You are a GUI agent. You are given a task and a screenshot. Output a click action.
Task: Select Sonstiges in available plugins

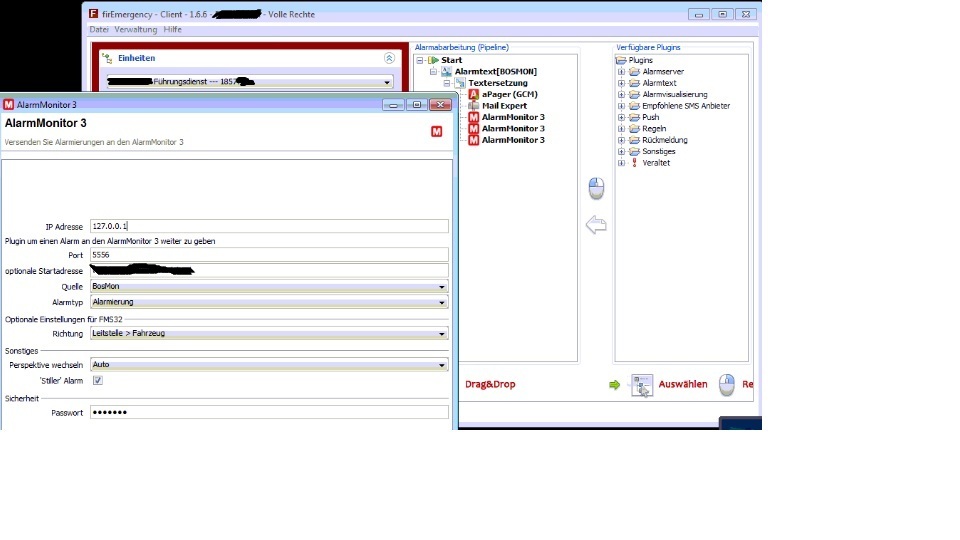pyautogui.click(x=659, y=151)
